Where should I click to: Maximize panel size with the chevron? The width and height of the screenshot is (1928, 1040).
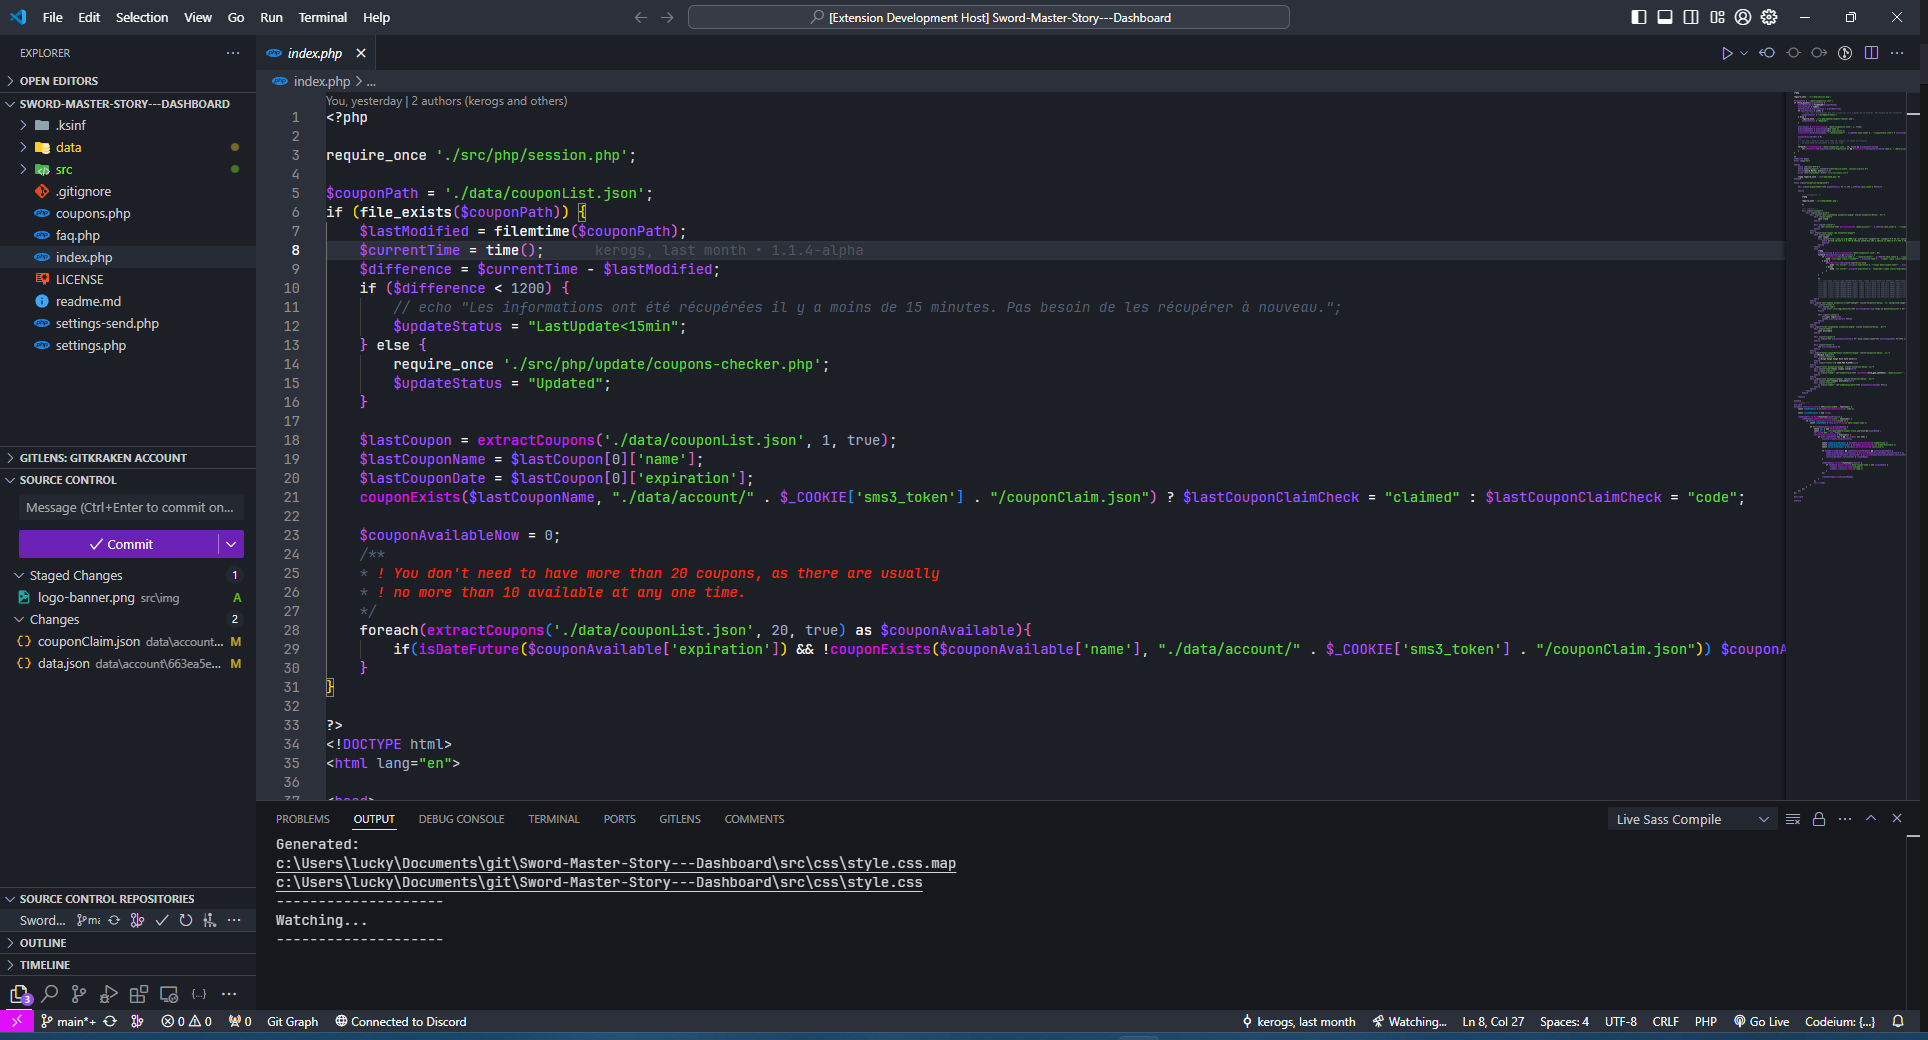click(x=1871, y=818)
